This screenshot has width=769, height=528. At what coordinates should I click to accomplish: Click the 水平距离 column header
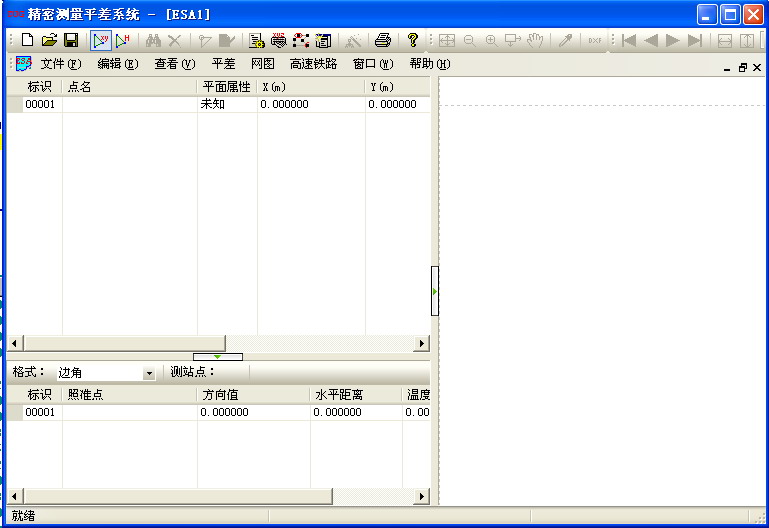point(356,395)
